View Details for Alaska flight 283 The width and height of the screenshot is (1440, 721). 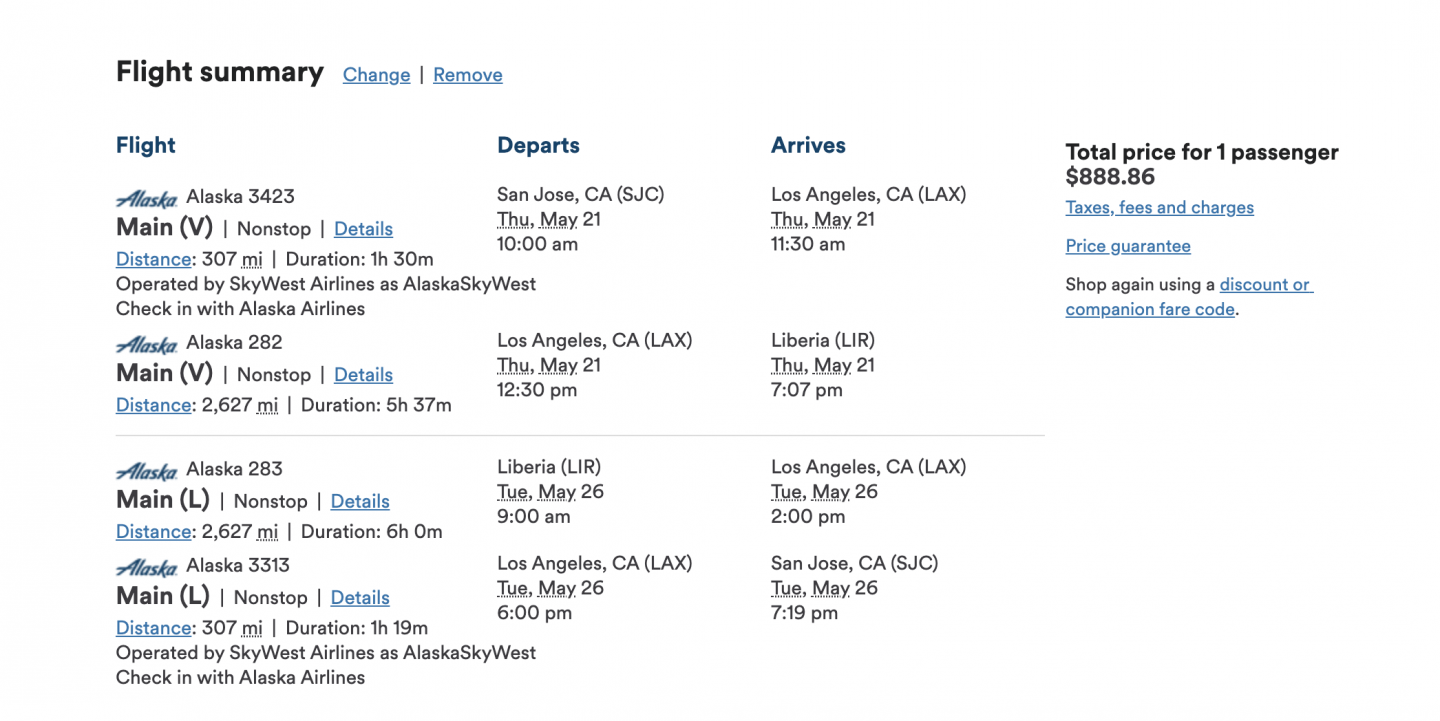tap(360, 501)
